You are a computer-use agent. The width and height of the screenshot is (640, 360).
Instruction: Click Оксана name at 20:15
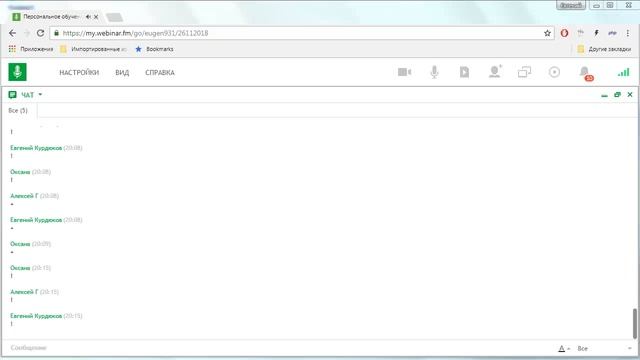[20, 268]
